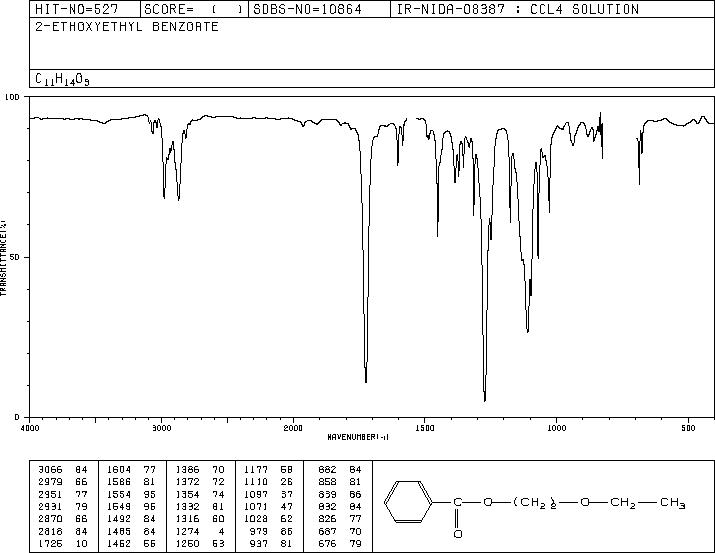Click the 1332 peak table entry

(x=200, y=506)
